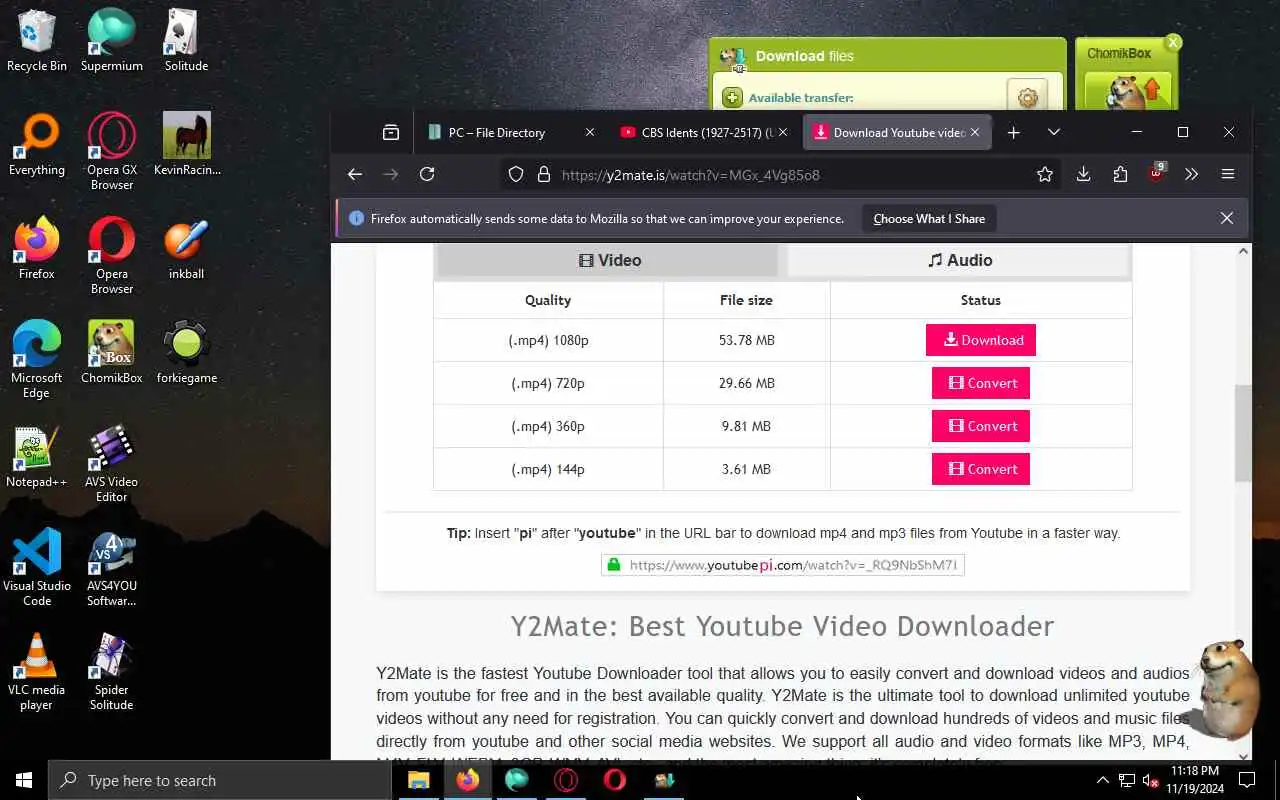Viewport: 1280px width, 800px height.
Task: Launch Microsoft Edge from the desktop
Action: pos(37,360)
